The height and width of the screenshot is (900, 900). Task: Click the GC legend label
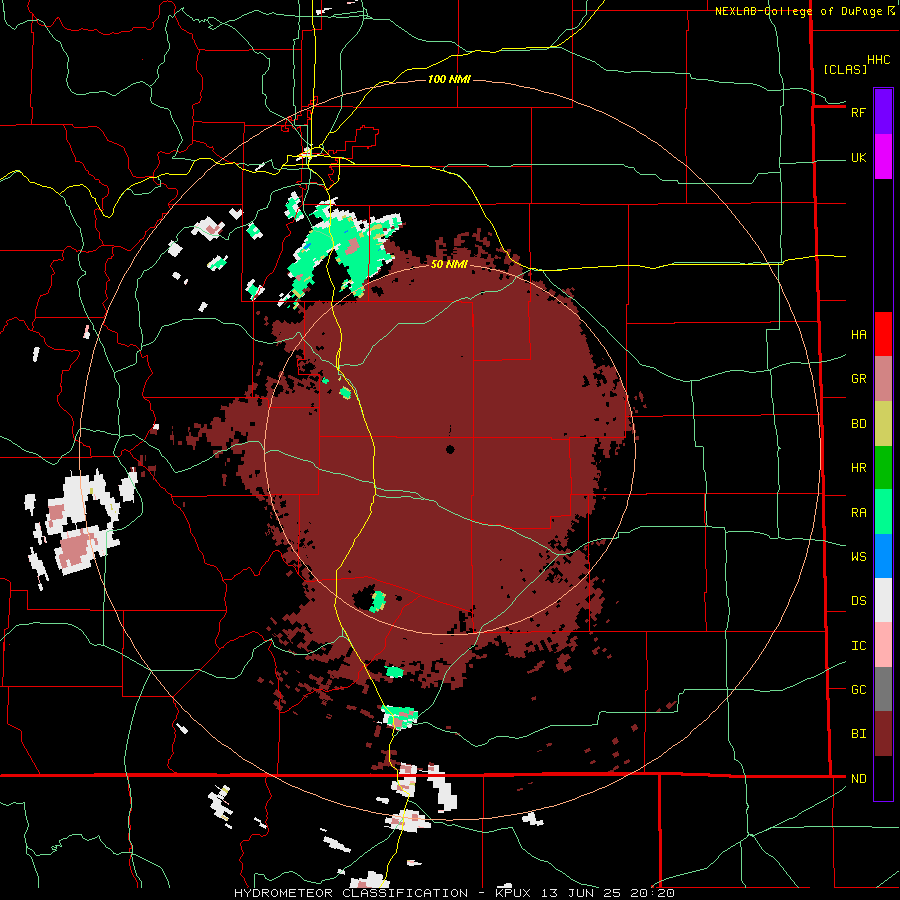pos(858,690)
